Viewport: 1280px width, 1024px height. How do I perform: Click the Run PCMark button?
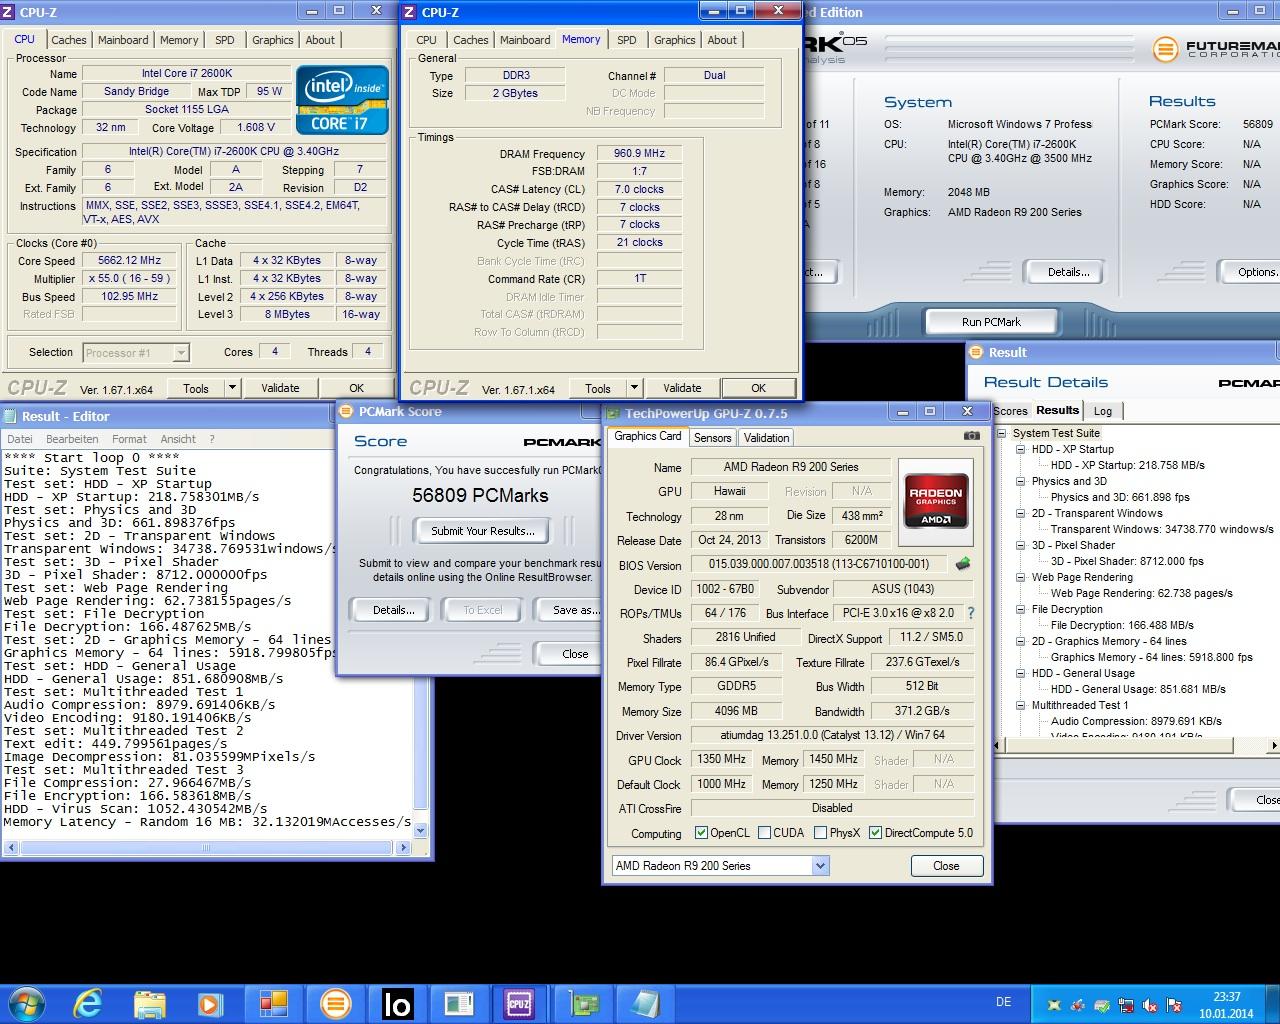991,322
